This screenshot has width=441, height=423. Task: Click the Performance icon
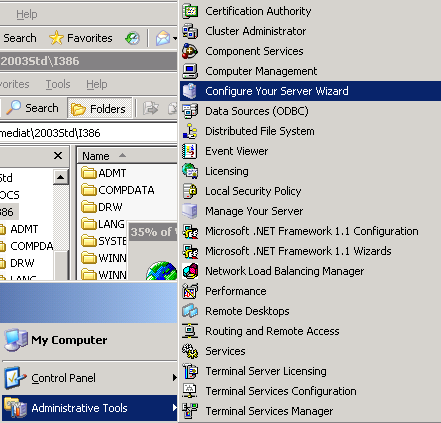point(190,291)
